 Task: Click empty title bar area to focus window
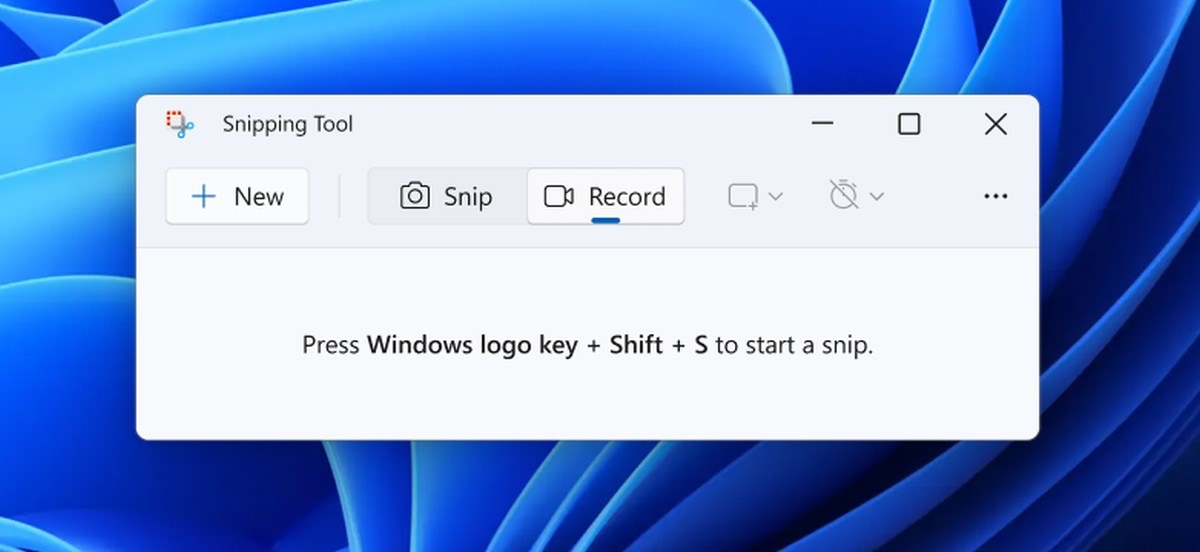pyautogui.click(x=580, y=124)
